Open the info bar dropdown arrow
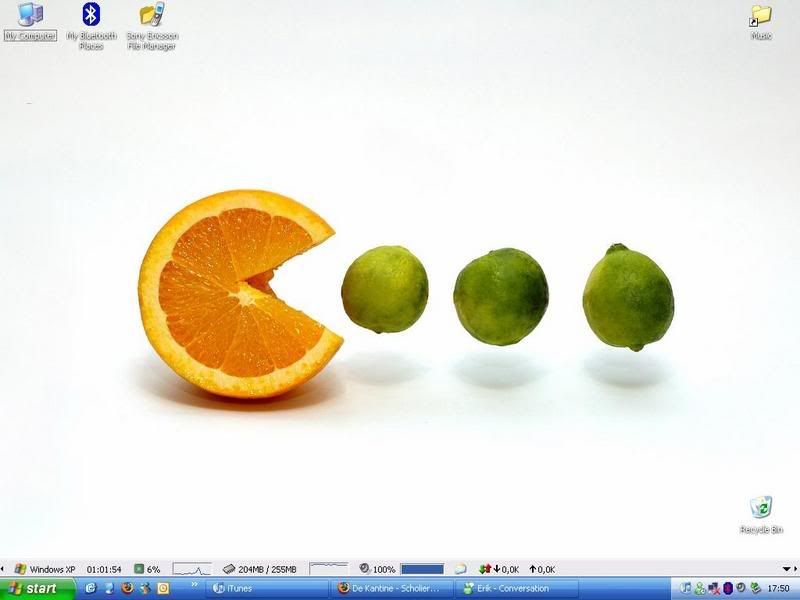Viewport: 800px width, 600px height. click(786, 569)
